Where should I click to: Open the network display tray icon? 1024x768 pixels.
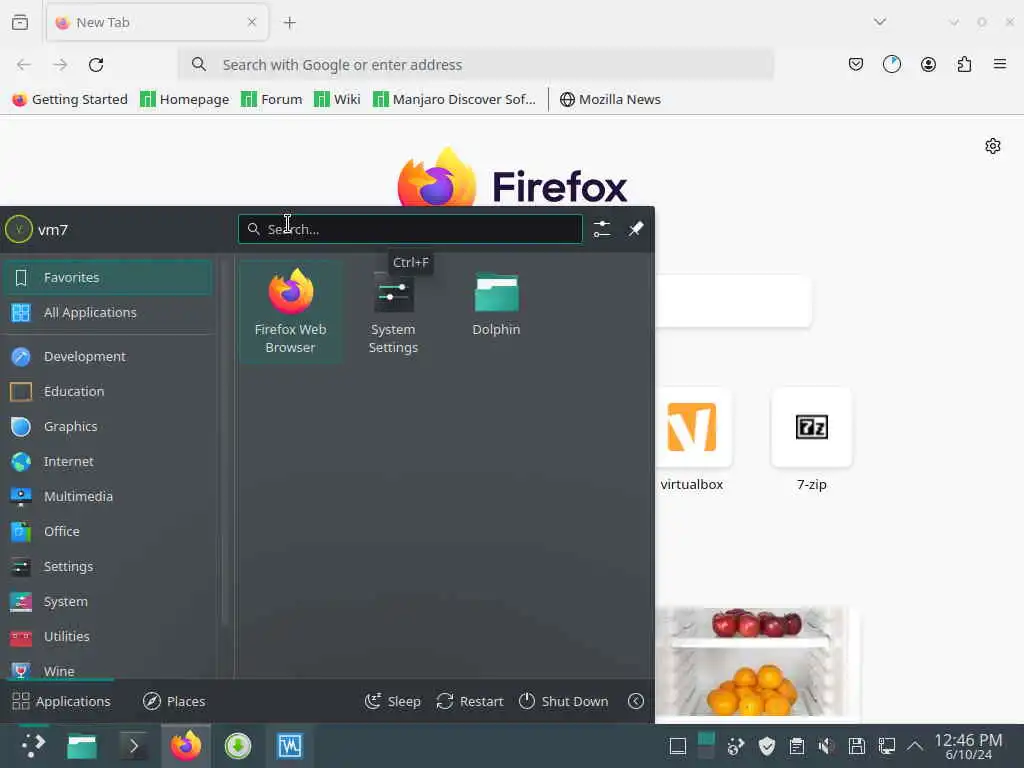coord(887,746)
